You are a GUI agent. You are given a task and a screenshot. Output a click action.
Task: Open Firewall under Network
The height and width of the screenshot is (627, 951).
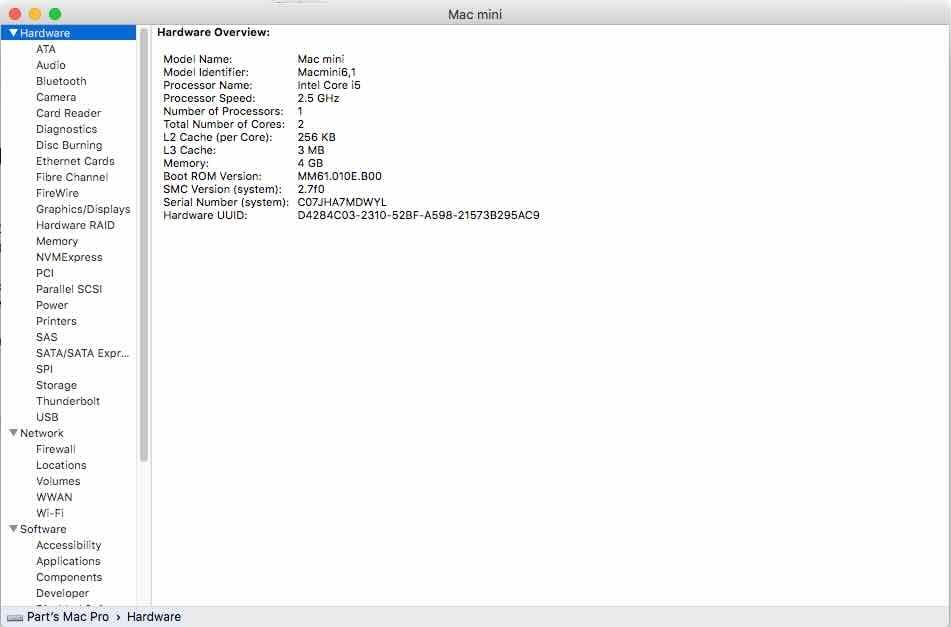pos(56,449)
